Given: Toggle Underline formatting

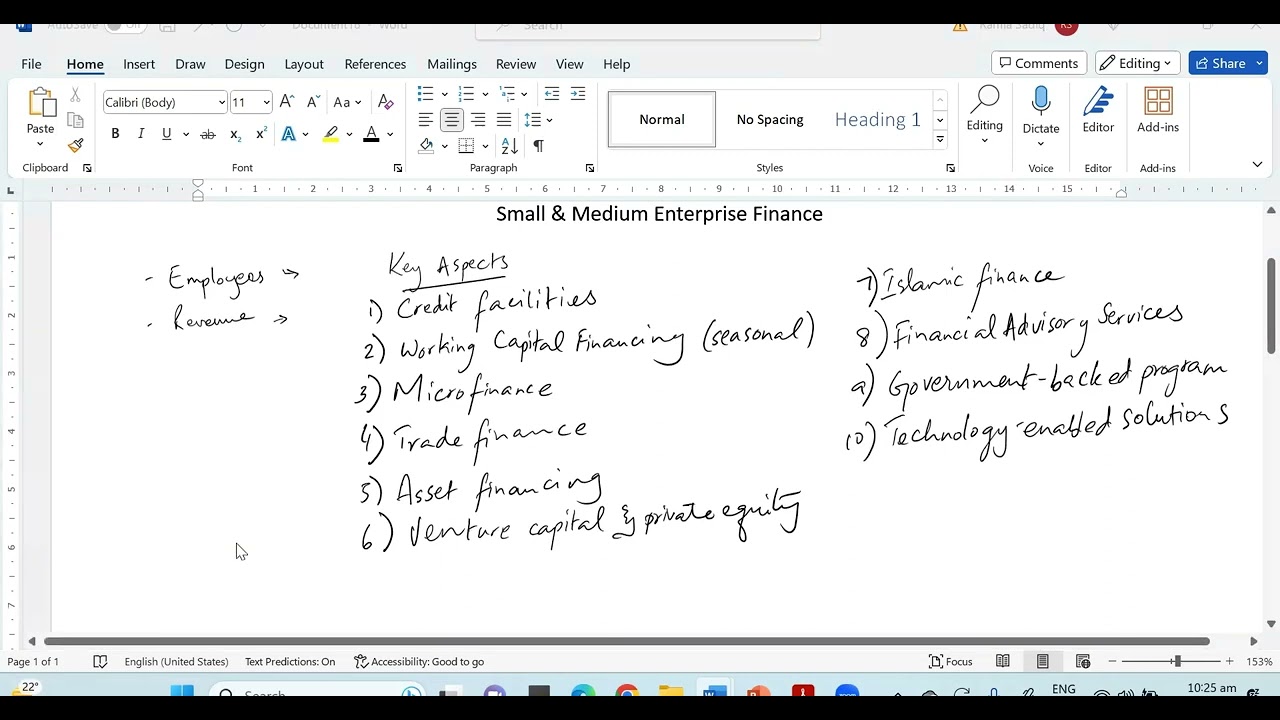Looking at the screenshot, I should (x=166, y=134).
